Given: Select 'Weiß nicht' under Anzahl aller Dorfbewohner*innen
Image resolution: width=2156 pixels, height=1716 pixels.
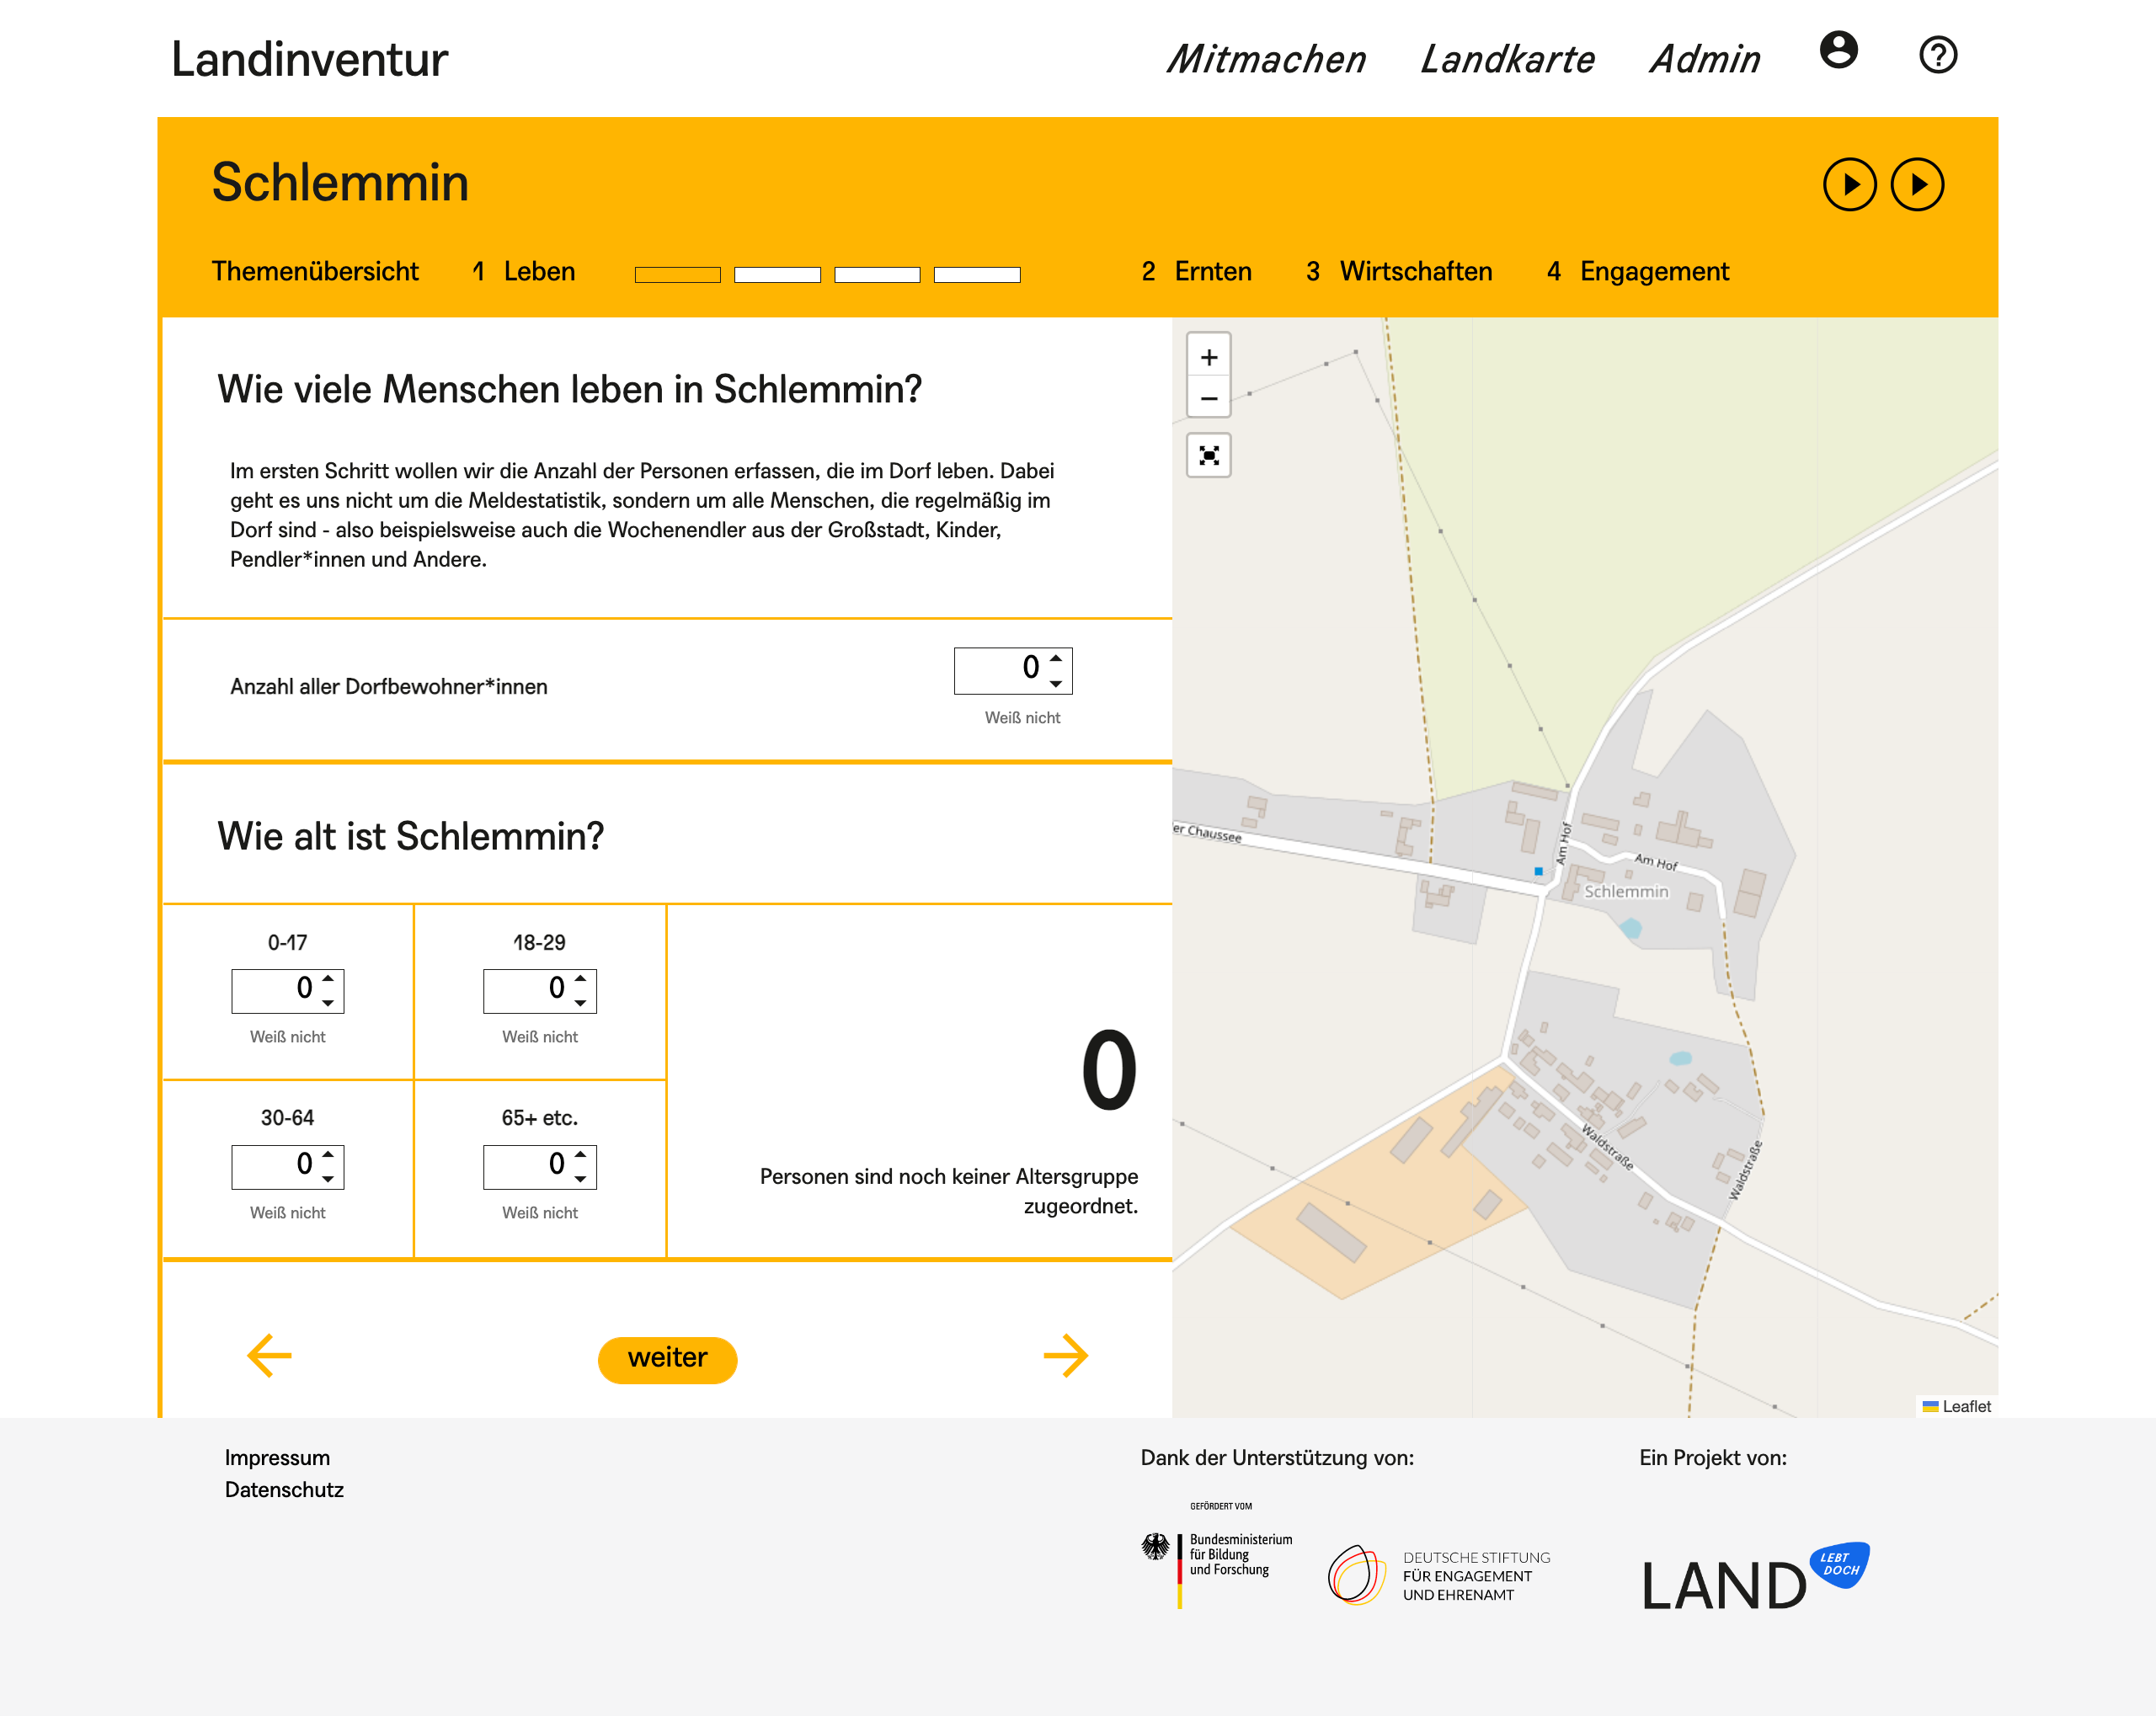Looking at the screenshot, I should click(1021, 717).
